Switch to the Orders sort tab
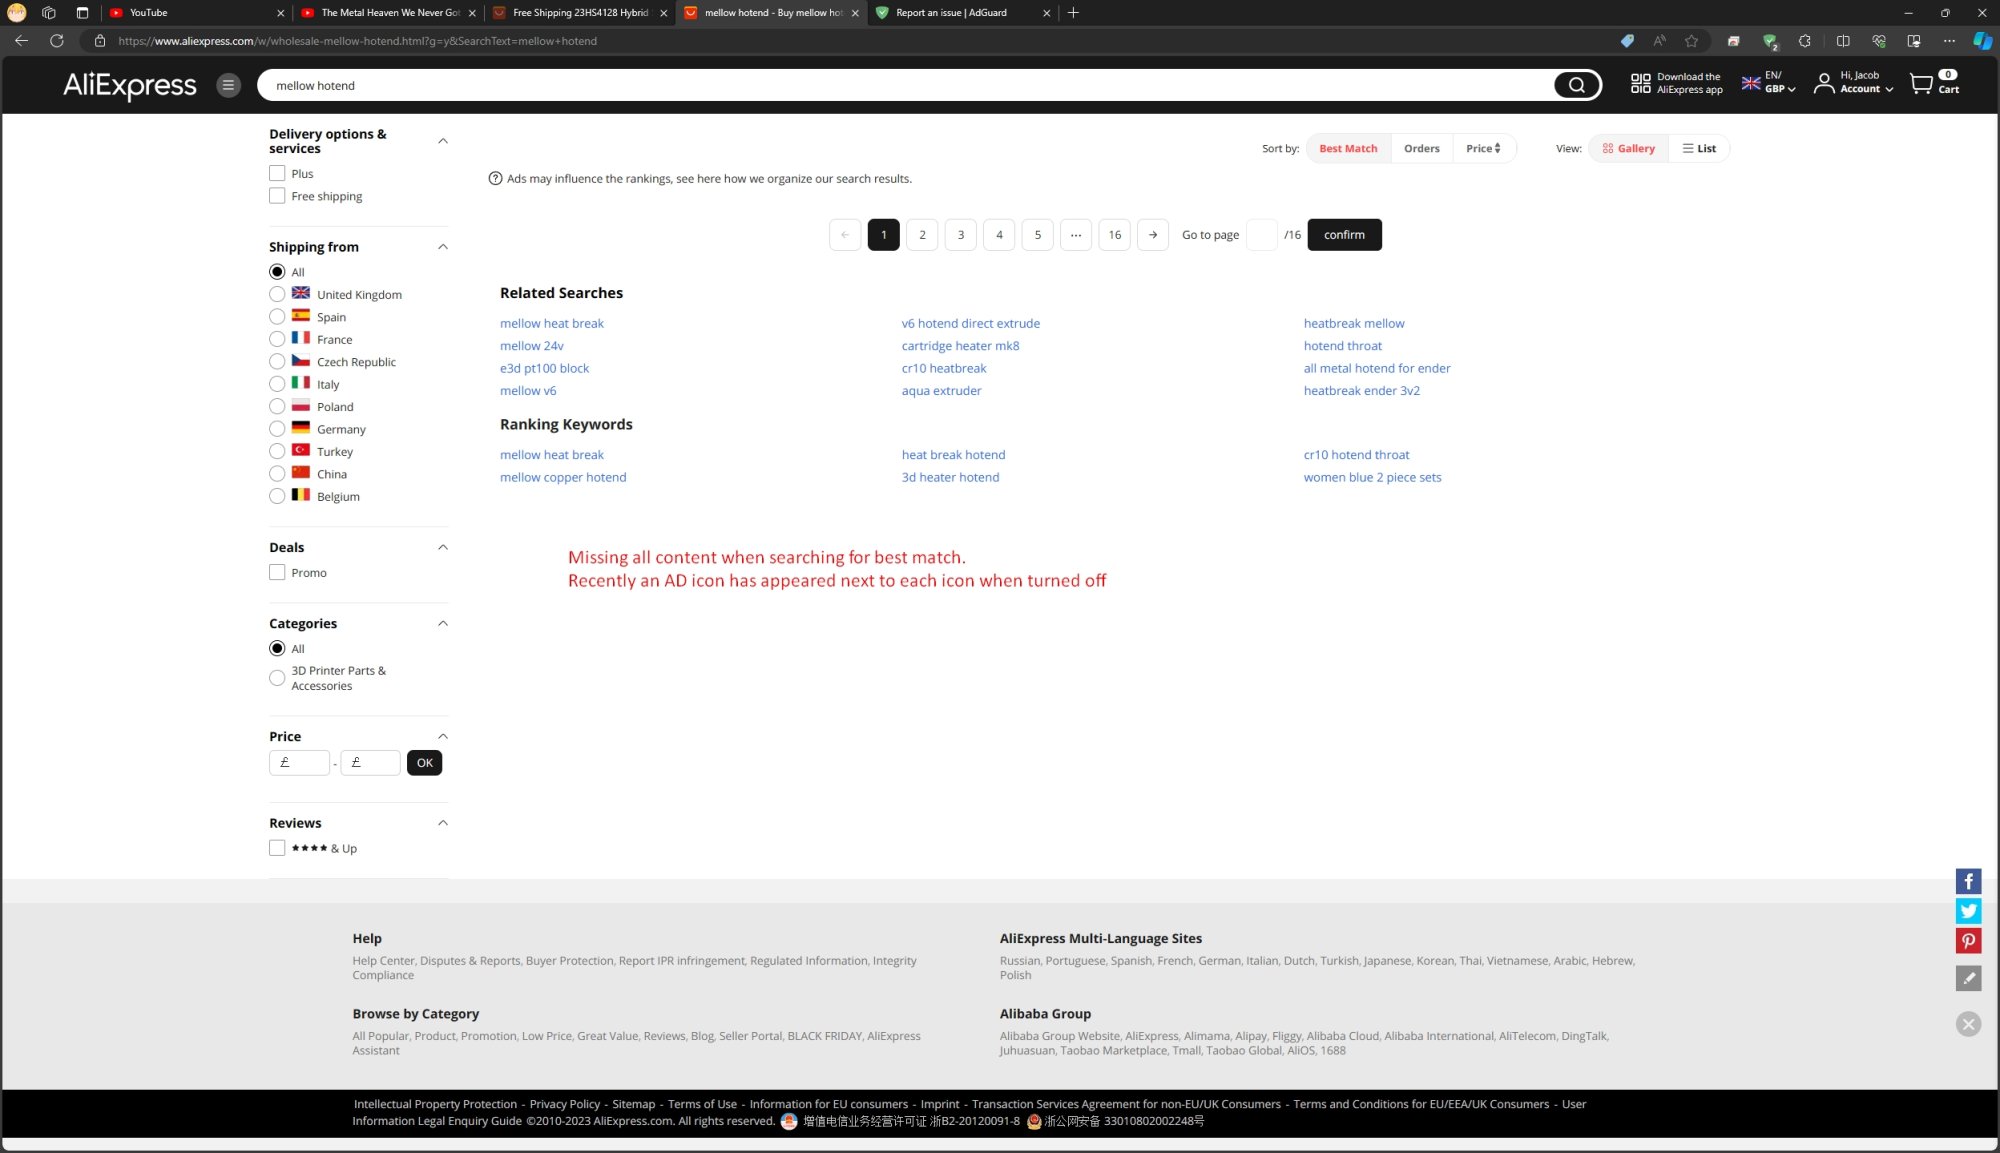Image resolution: width=2000 pixels, height=1153 pixels. pos(1421,148)
